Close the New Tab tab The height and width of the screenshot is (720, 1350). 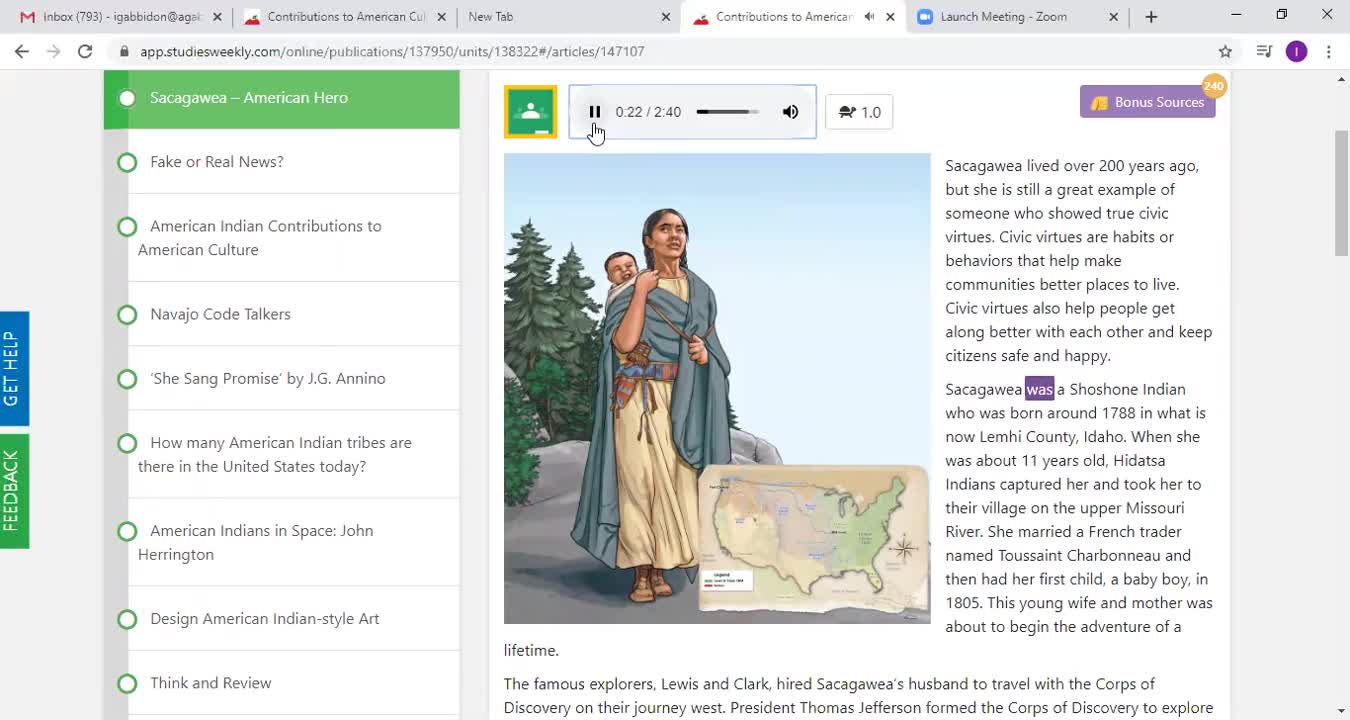point(666,17)
